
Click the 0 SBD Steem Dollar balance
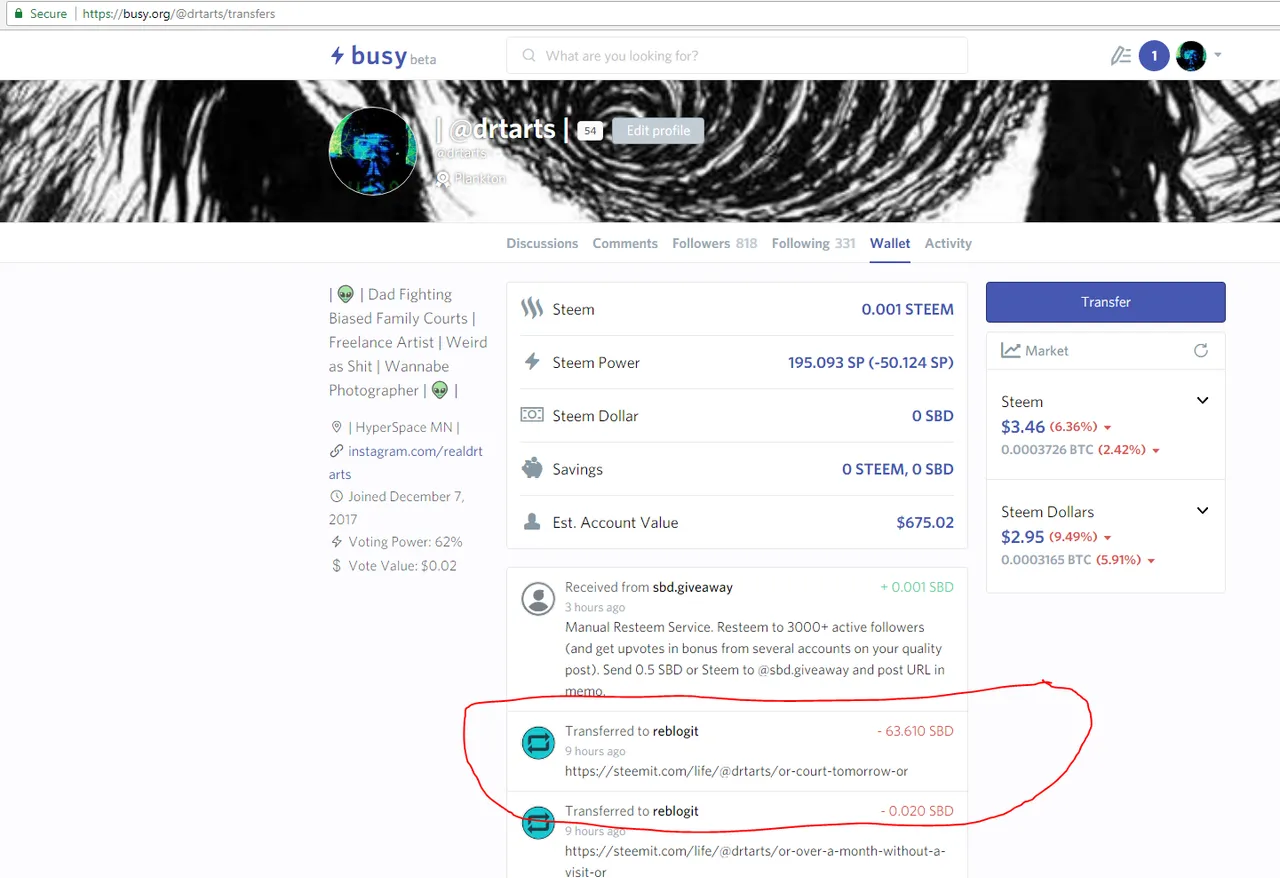point(933,416)
